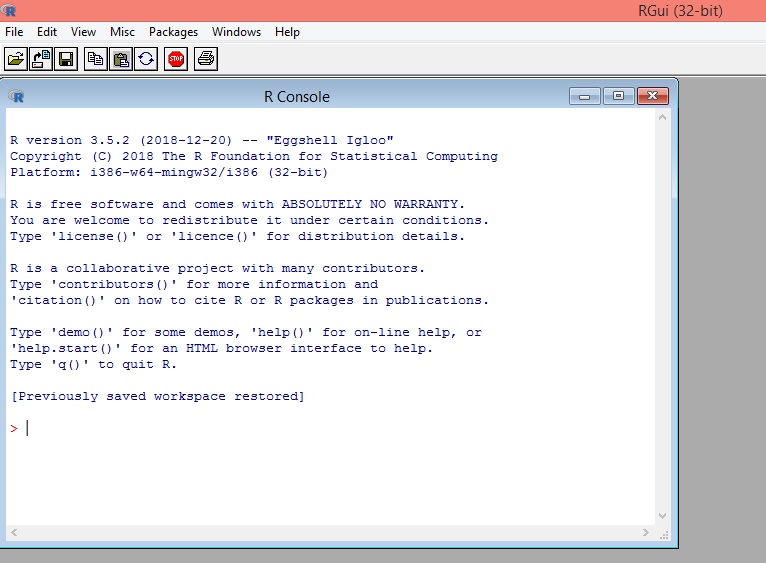Open the View menu
Viewport: 766px width, 563px height.
pos(83,32)
